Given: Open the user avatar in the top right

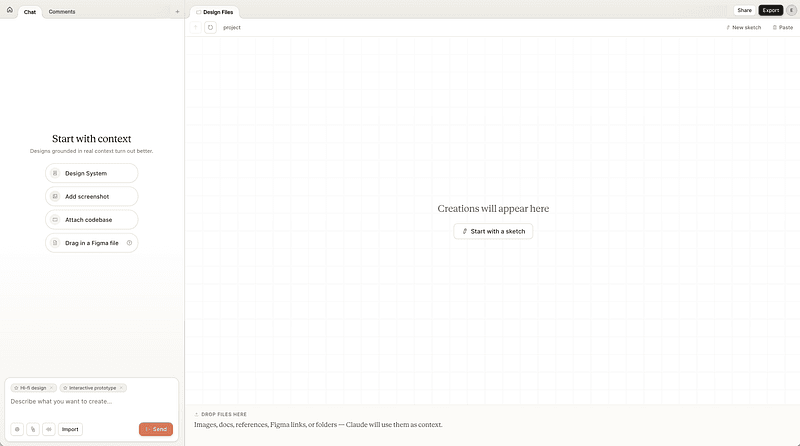Looking at the screenshot, I should coord(791,10).
